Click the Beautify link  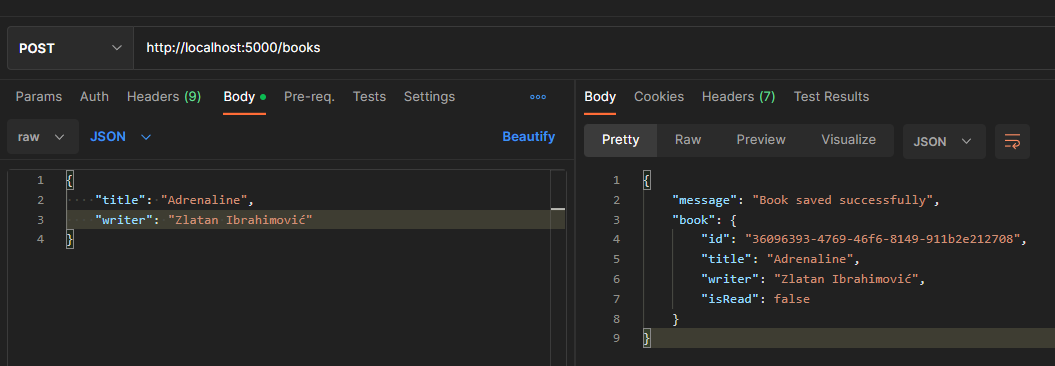(x=528, y=137)
